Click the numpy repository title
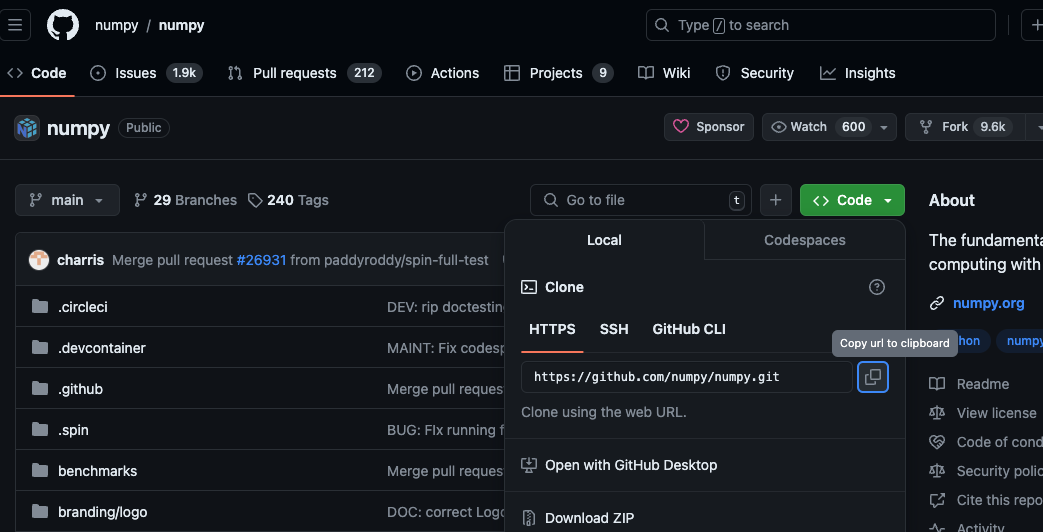1043x532 pixels. pyautogui.click(x=78, y=128)
